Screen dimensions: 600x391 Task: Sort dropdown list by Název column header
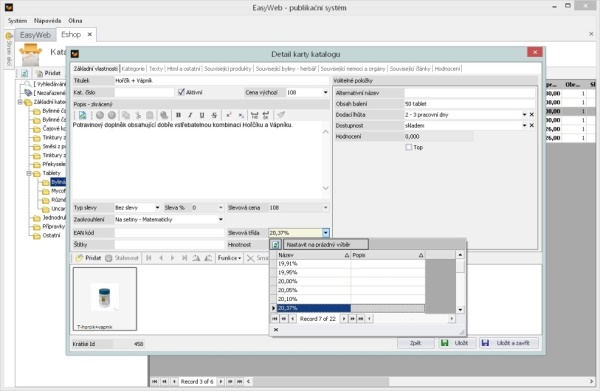pyautogui.click(x=313, y=255)
